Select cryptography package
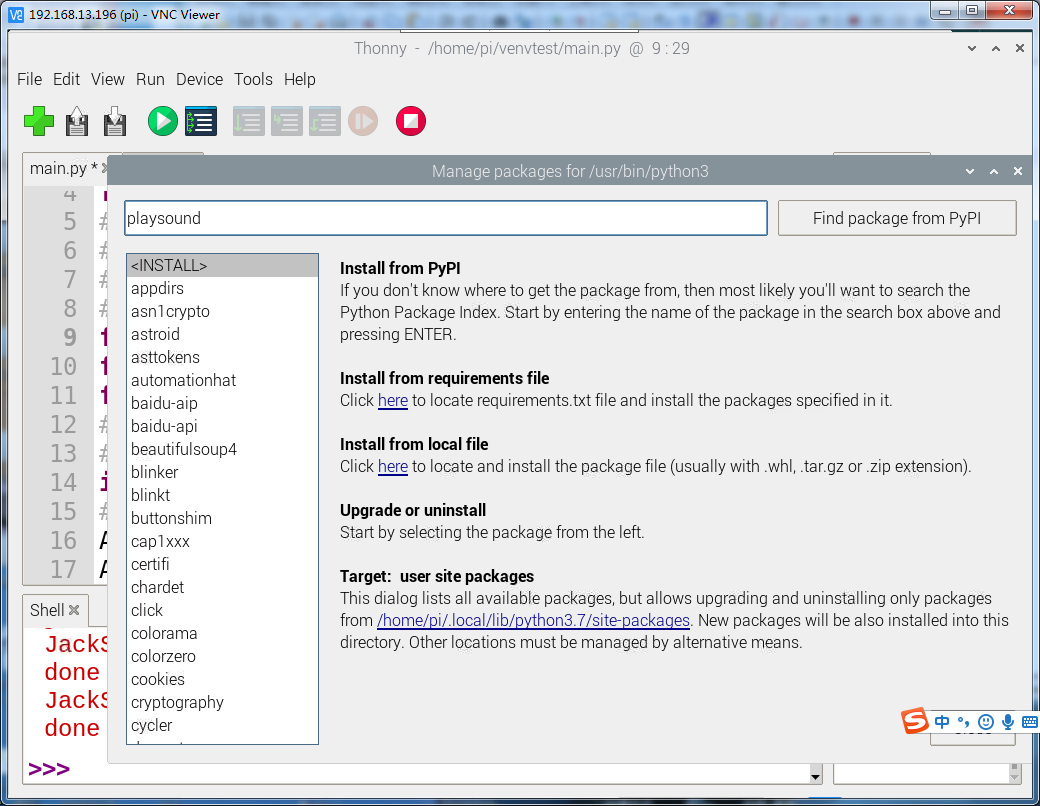 pos(222,703)
